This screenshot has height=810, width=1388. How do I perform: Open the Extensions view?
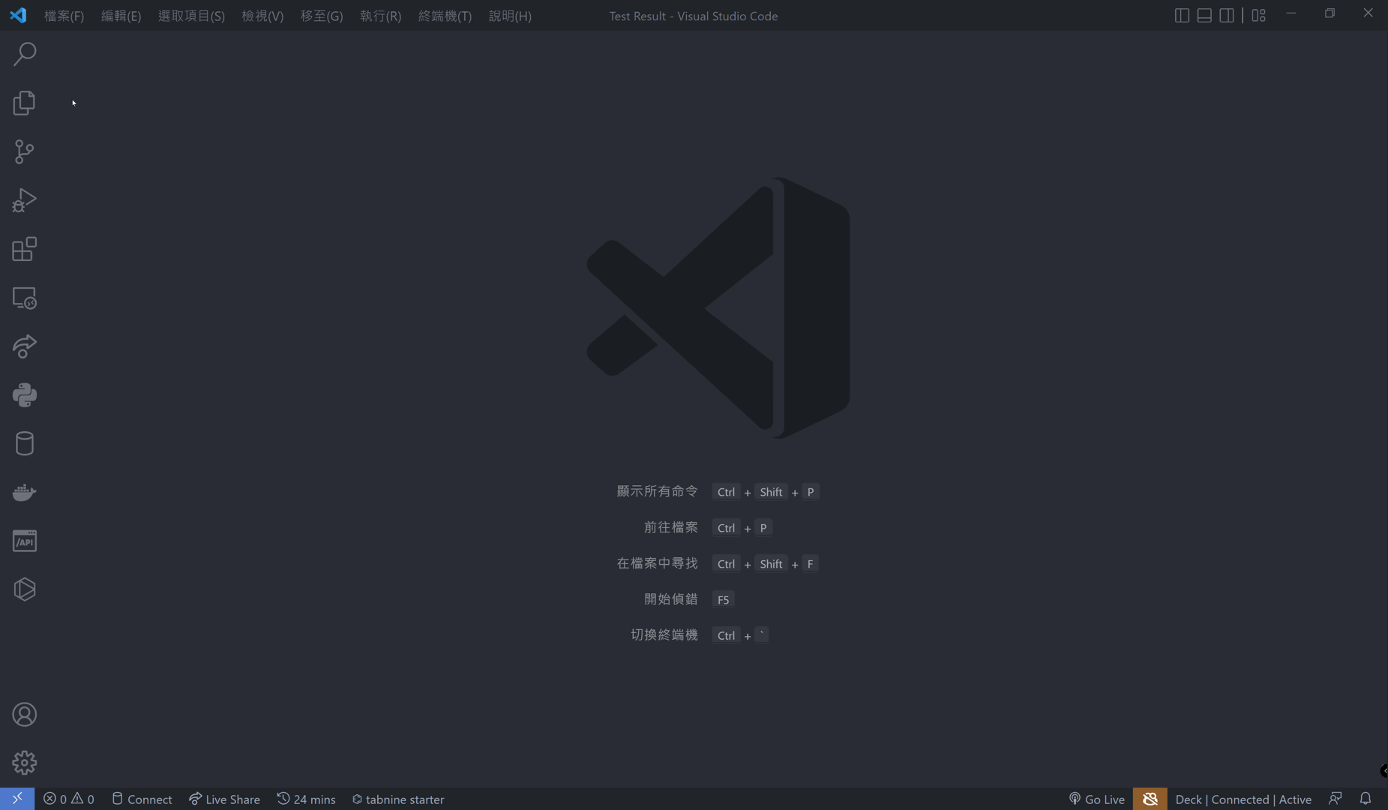[24, 249]
